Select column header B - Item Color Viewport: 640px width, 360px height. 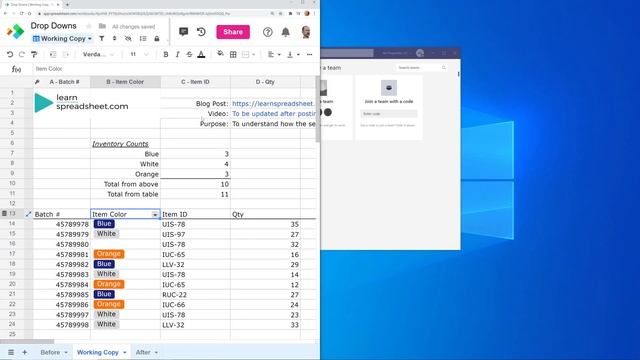point(125,82)
